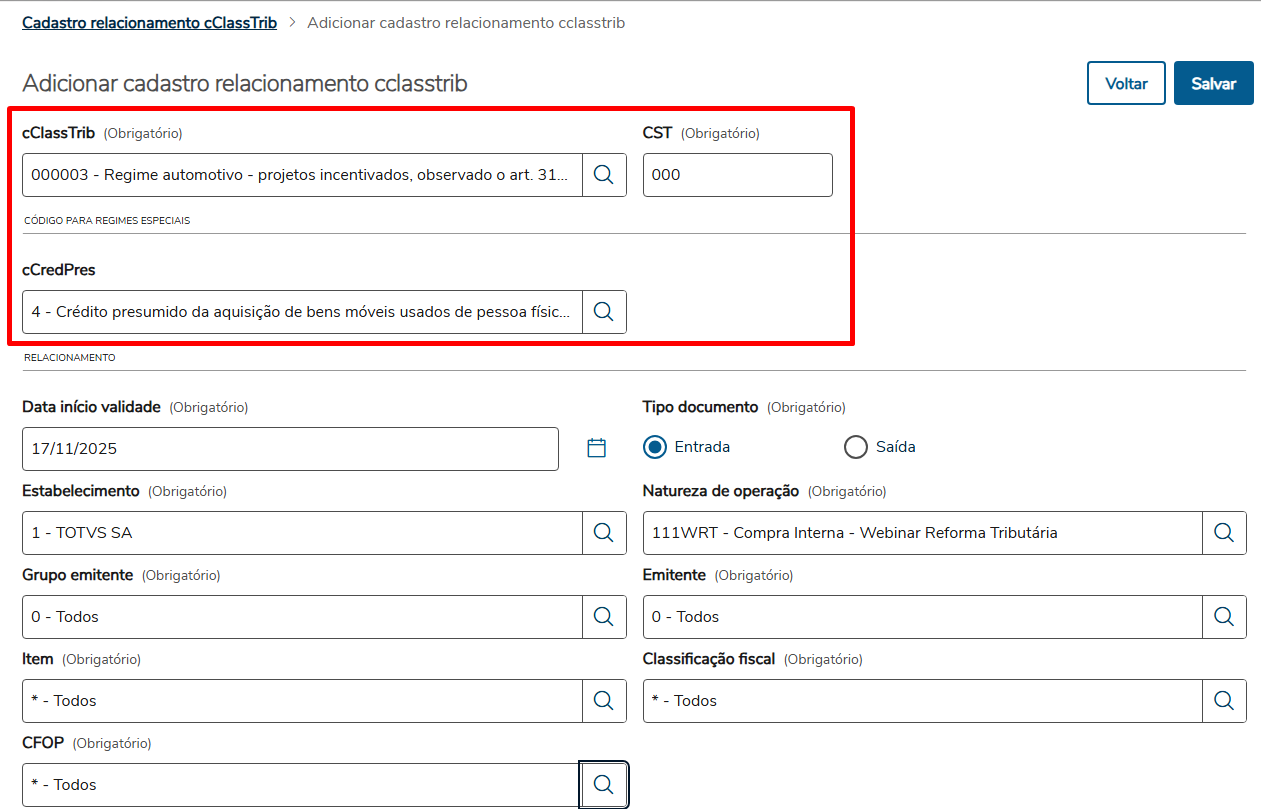
Task: Open Classificação fiscal search lookup
Action: click(1224, 701)
